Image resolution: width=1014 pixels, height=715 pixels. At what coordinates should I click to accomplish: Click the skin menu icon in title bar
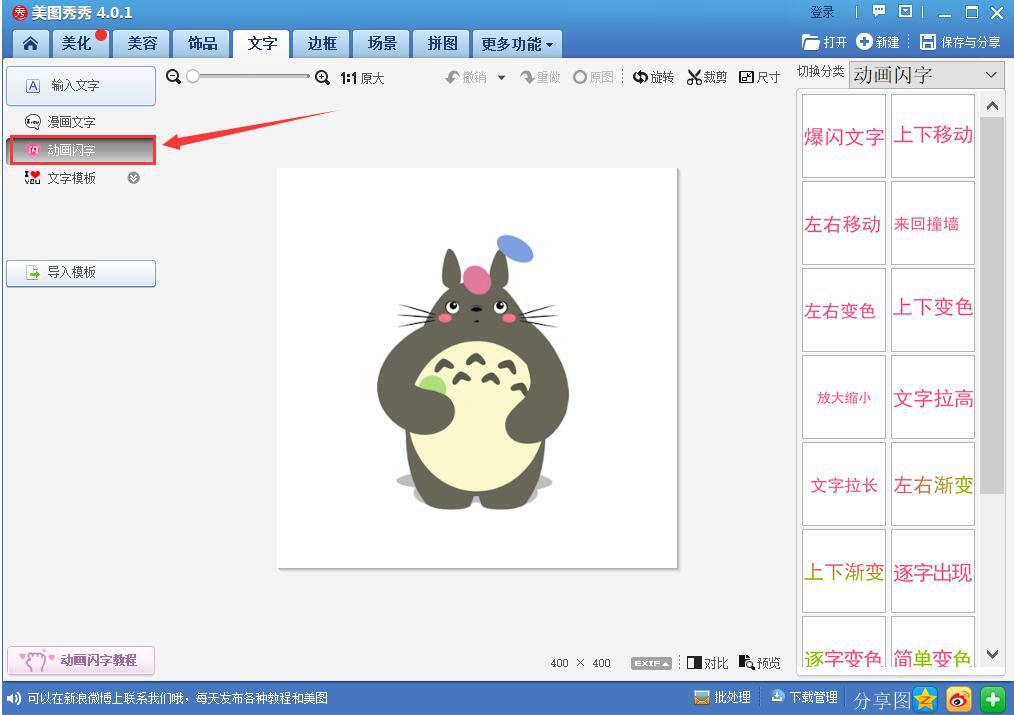point(905,11)
